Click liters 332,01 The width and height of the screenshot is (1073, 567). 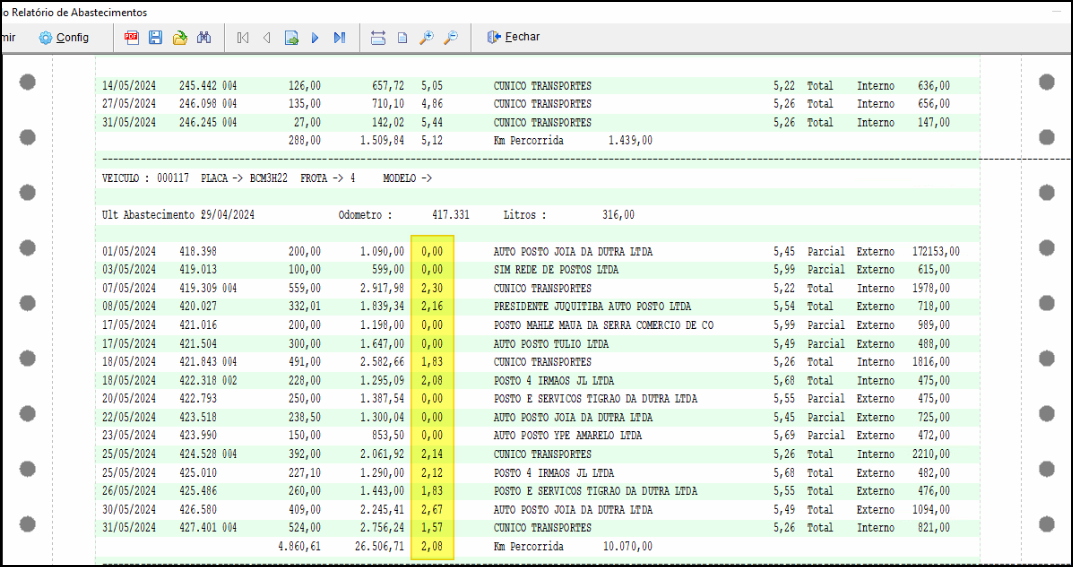(x=305, y=306)
